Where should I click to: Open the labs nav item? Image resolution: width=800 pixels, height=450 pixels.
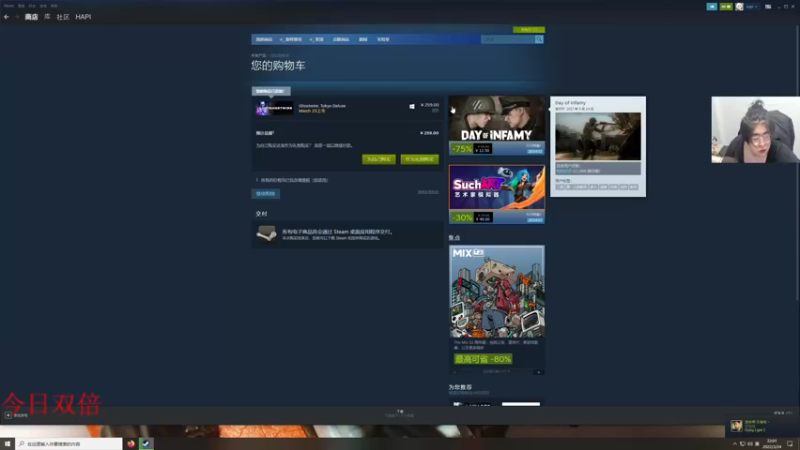383,39
